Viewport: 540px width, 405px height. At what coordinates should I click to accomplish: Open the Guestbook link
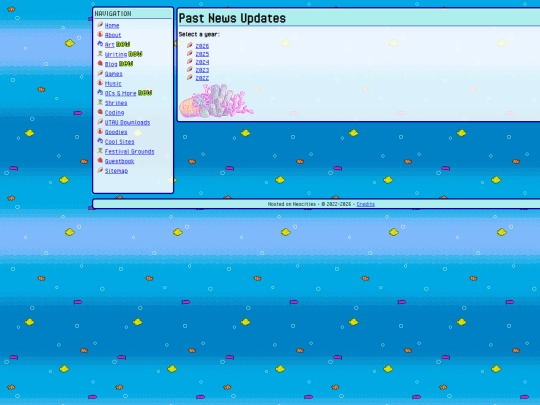(x=120, y=161)
